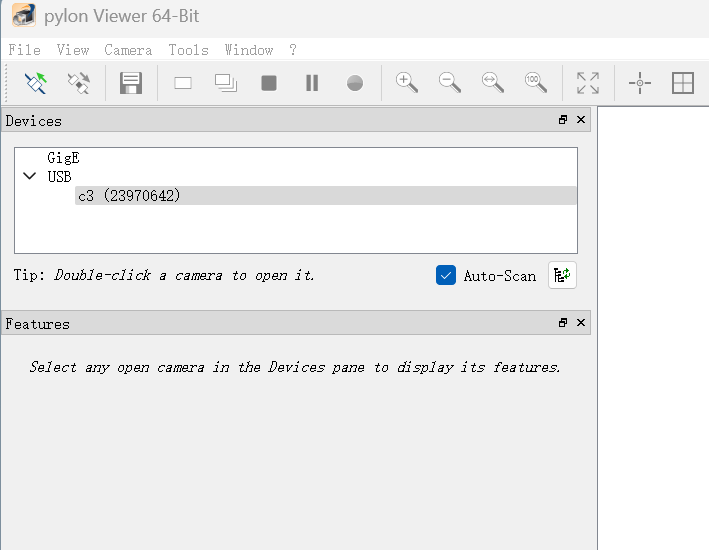The image size is (709, 550).
Task: Zoom out with magnifier minus icon
Action: click(x=450, y=83)
